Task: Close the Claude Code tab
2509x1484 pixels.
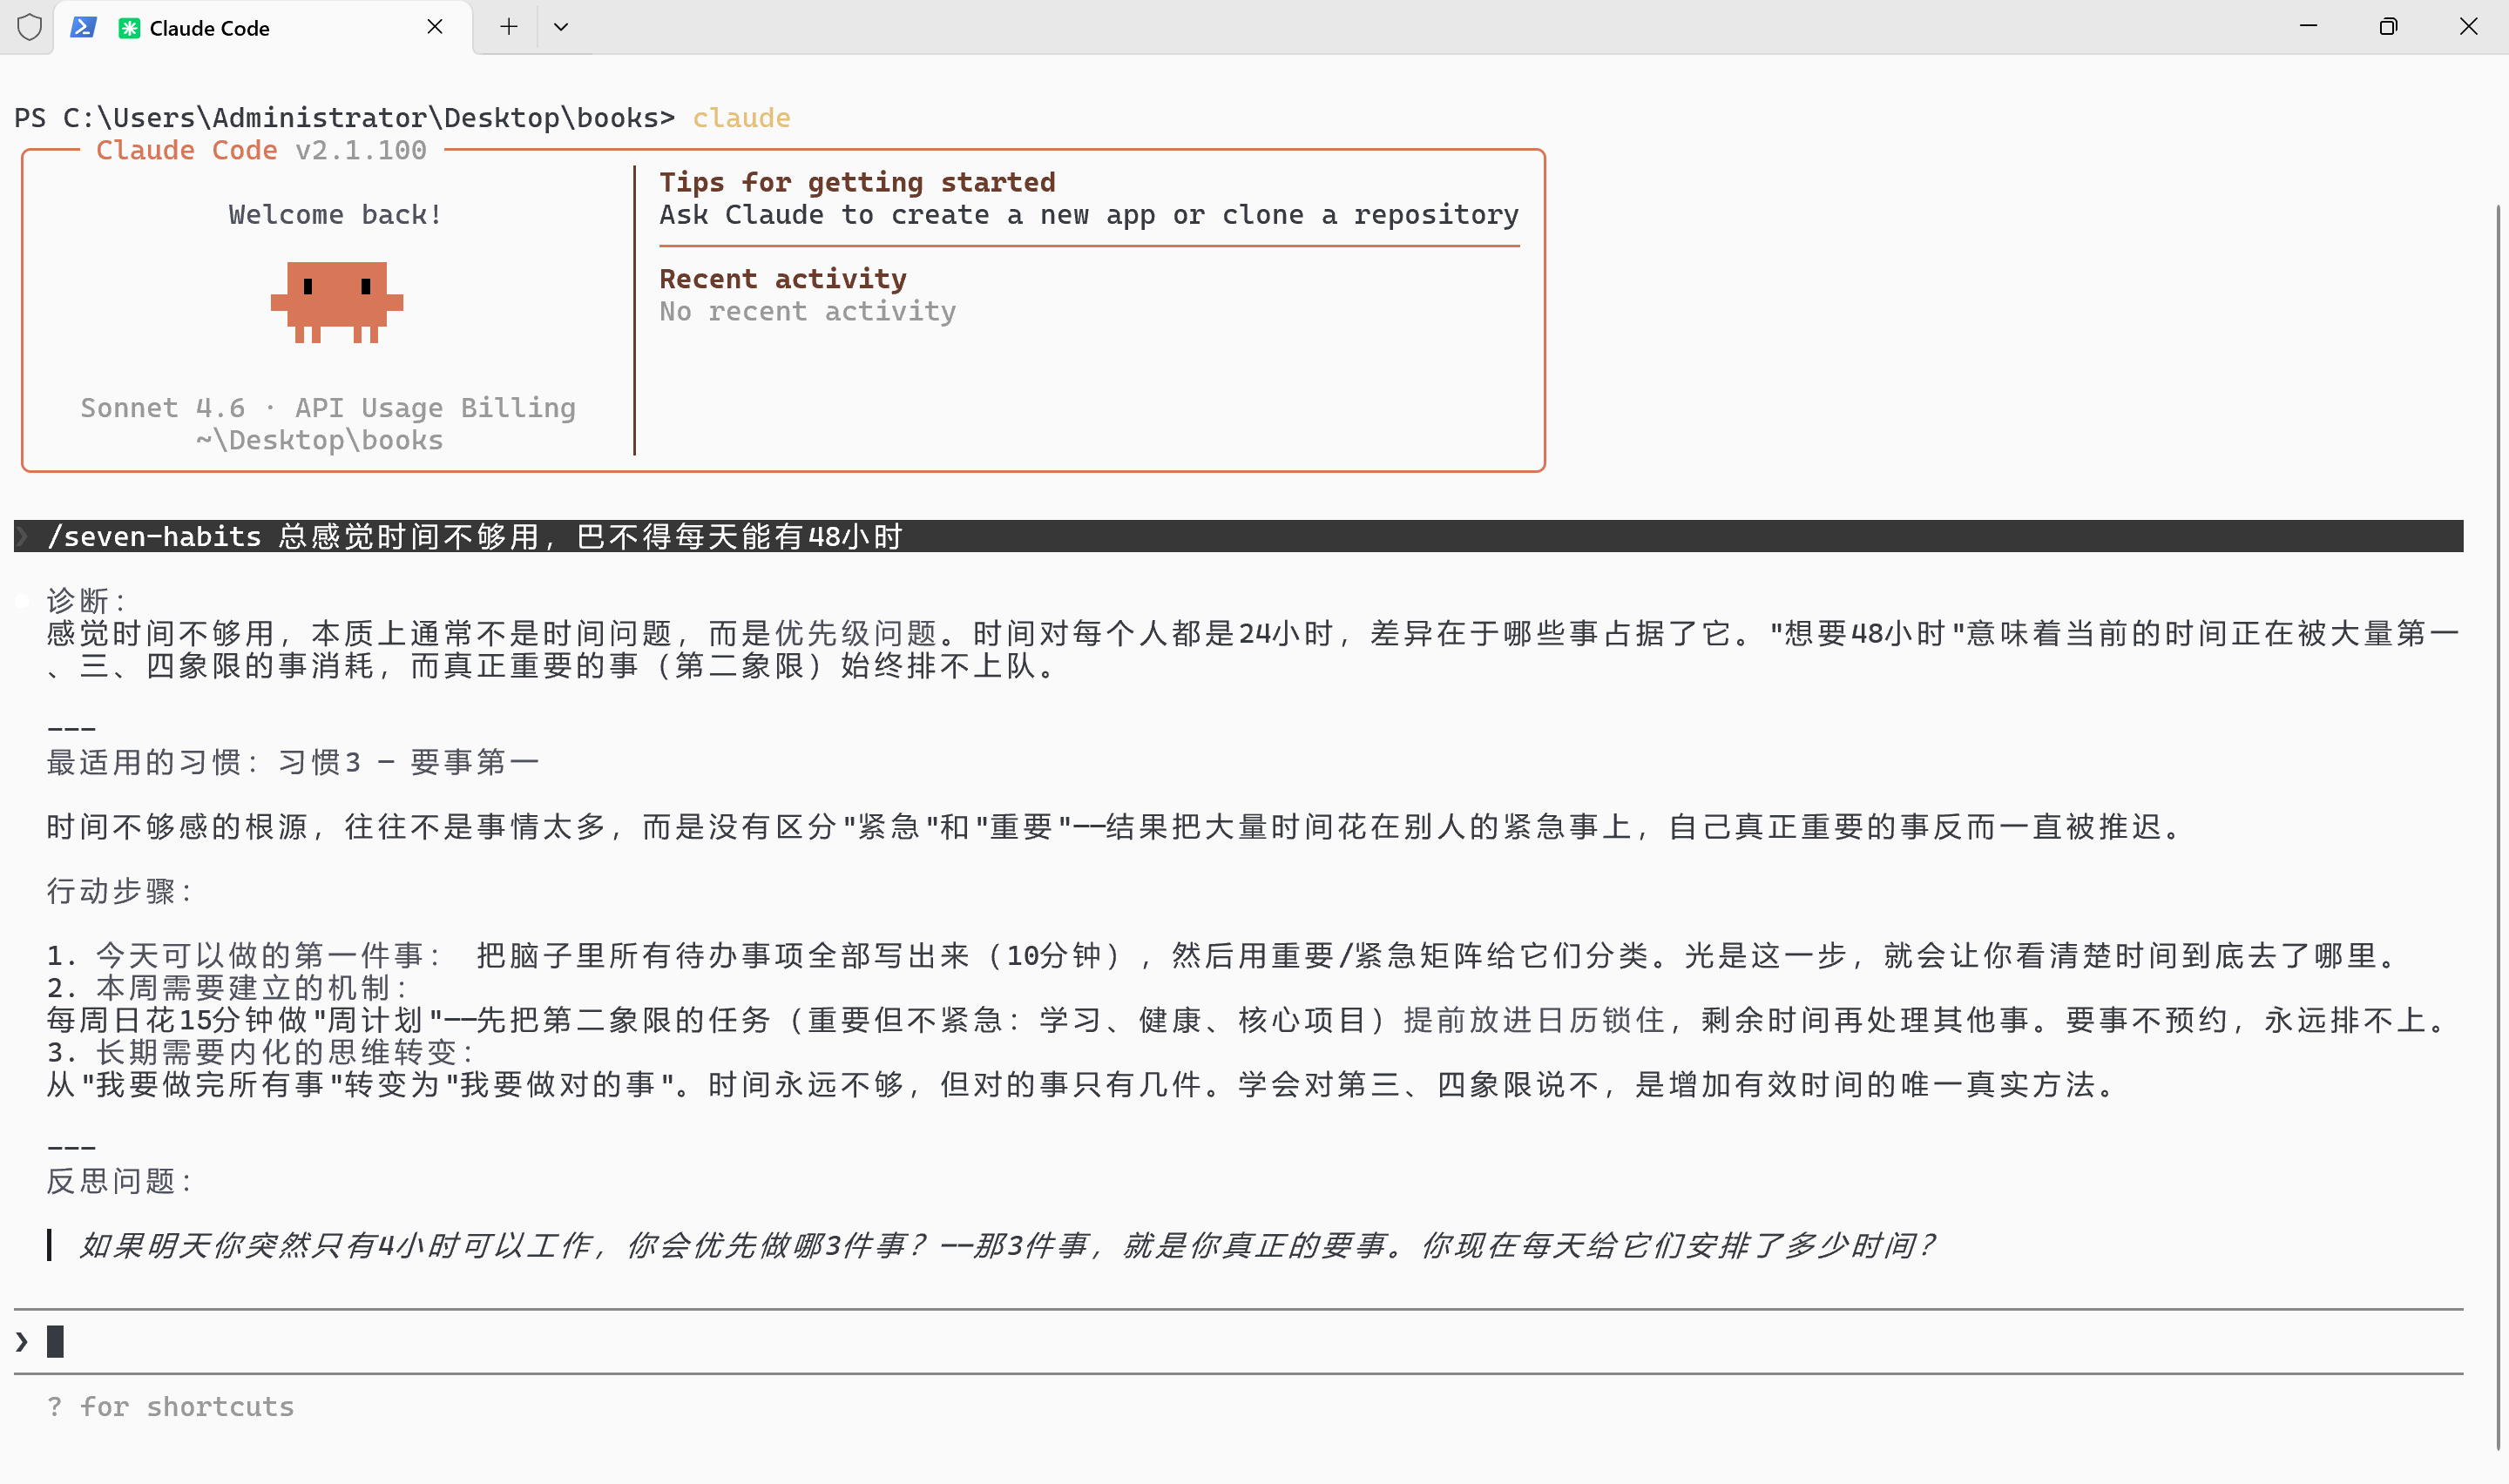Action: click(x=434, y=27)
